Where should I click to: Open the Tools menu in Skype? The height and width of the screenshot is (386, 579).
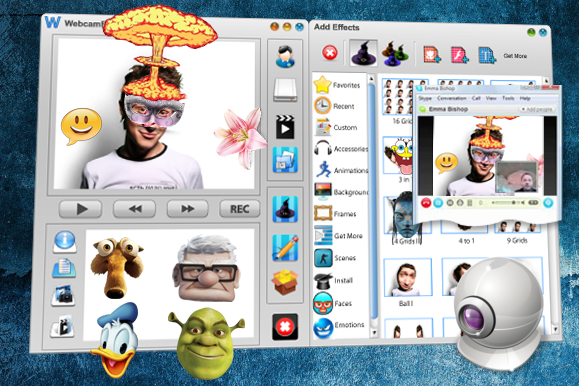coord(508,98)
